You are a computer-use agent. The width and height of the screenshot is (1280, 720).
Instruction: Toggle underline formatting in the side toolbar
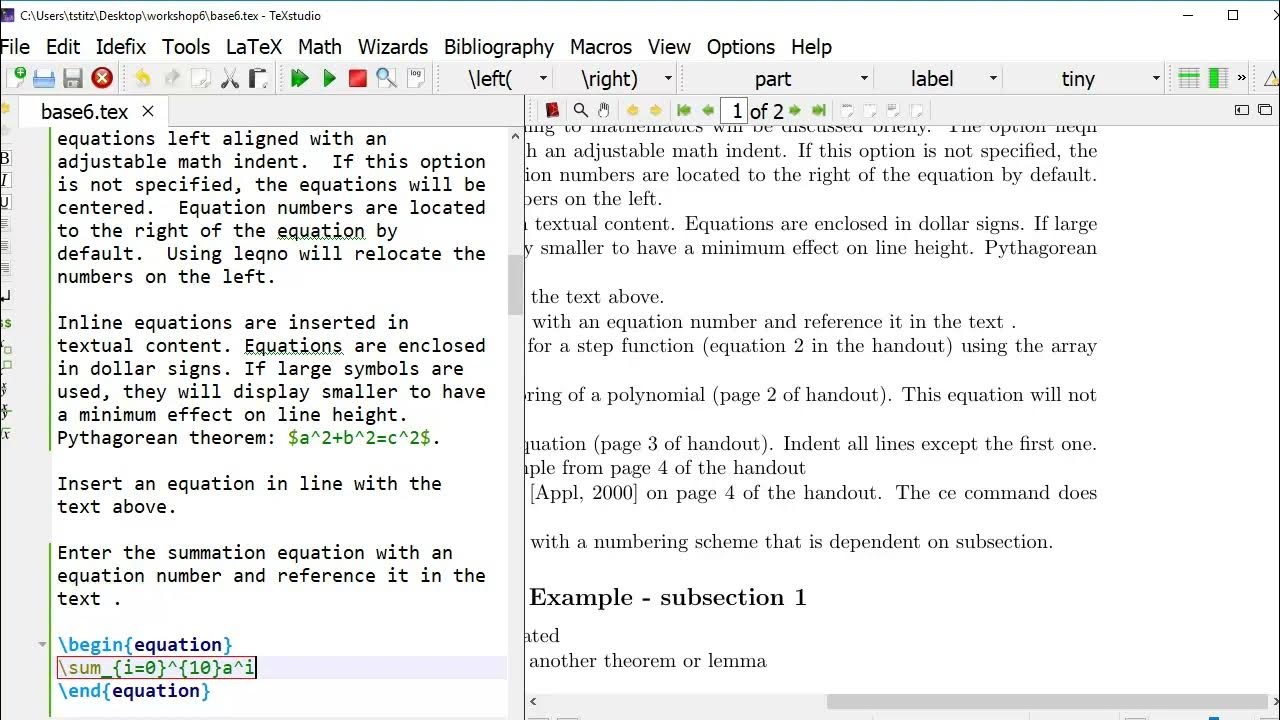pos(5,202)
